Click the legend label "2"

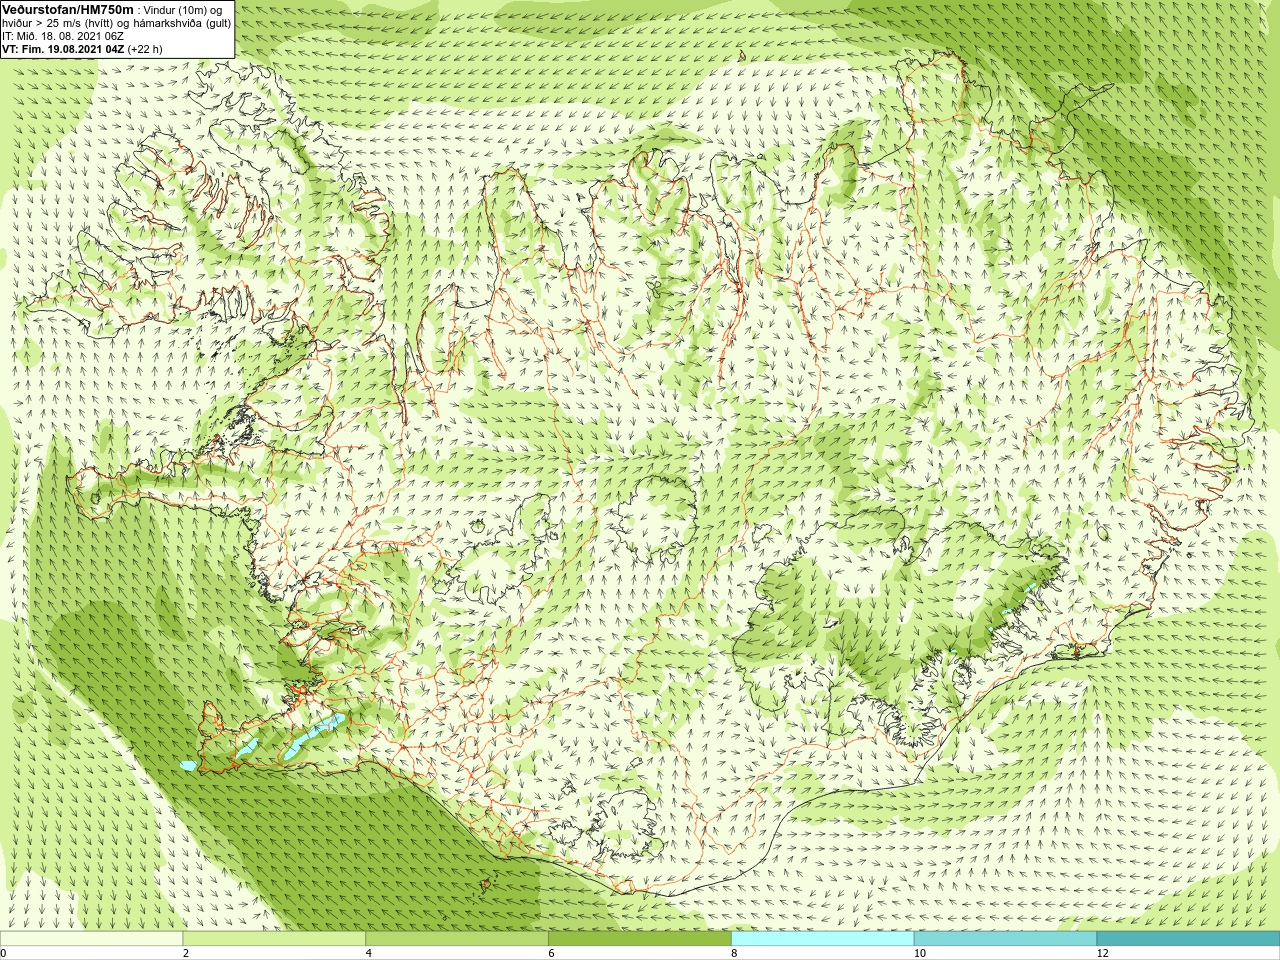[x=186, y=953]
